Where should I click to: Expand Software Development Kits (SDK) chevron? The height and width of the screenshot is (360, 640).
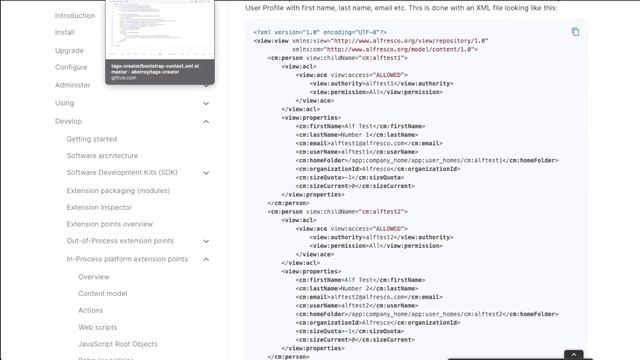coord(206,173)
